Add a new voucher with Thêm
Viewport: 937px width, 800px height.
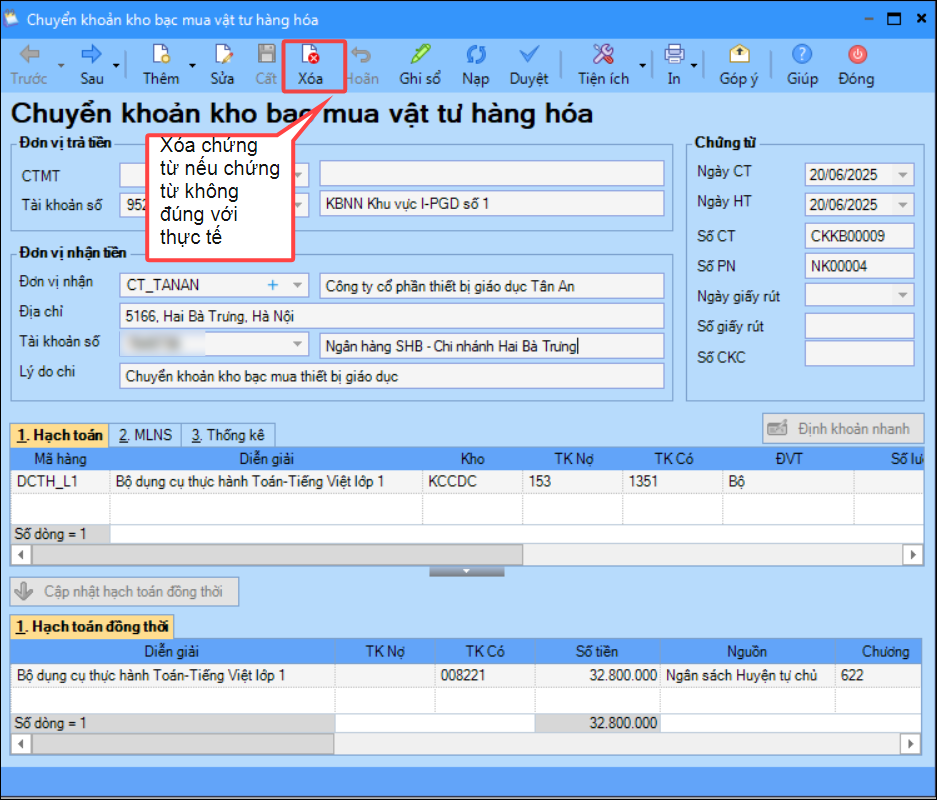coord(160,65)
